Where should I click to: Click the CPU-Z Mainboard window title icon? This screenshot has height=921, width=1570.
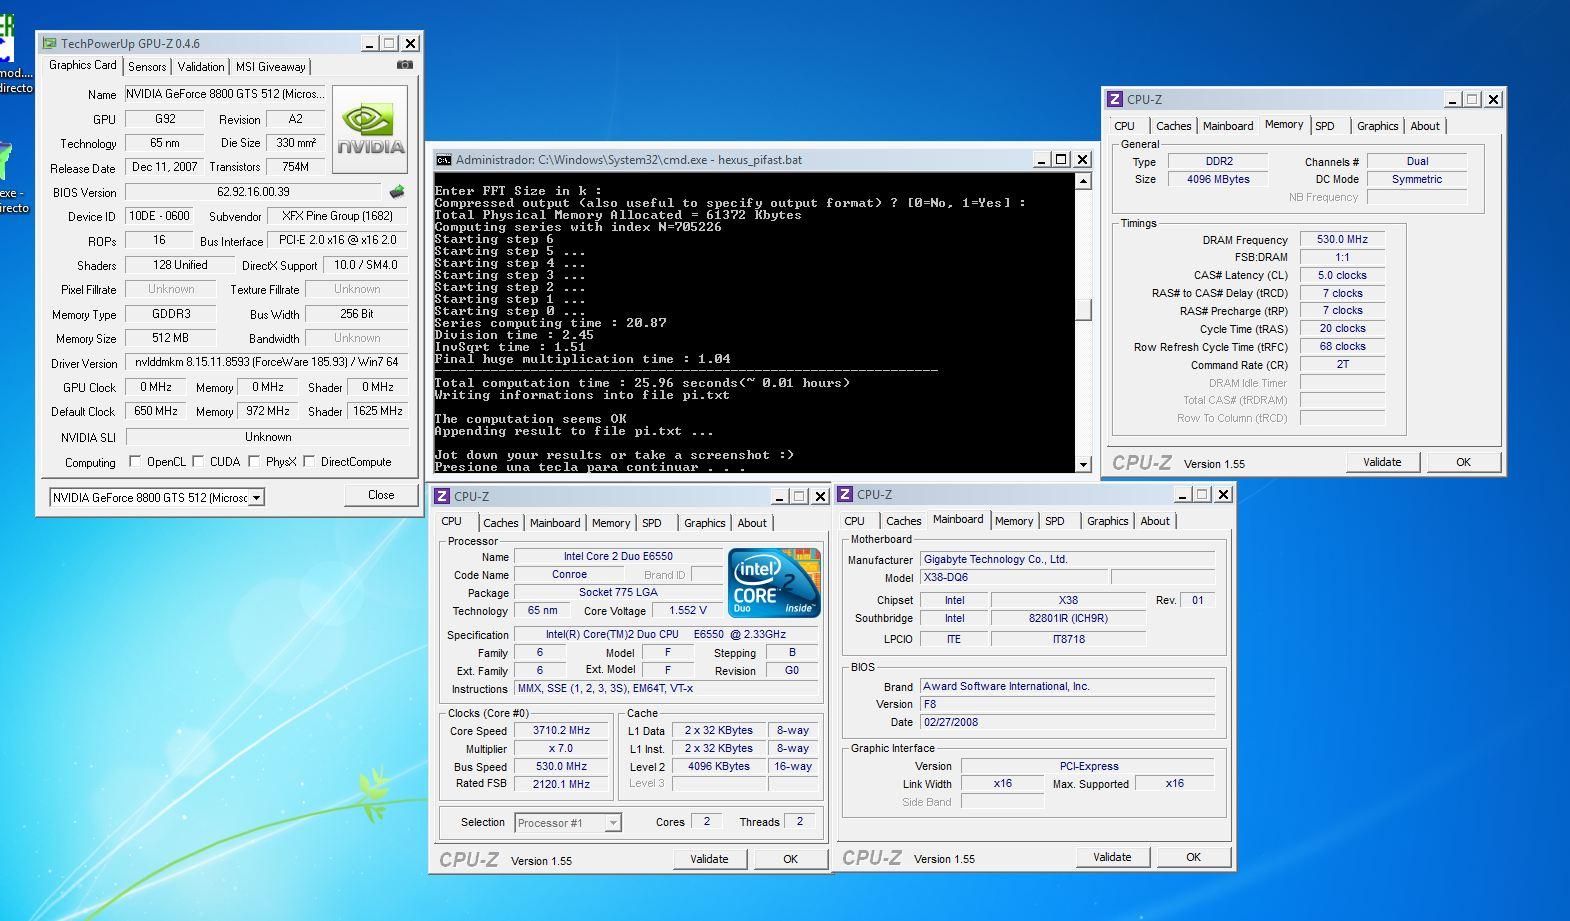coord(846,494)
